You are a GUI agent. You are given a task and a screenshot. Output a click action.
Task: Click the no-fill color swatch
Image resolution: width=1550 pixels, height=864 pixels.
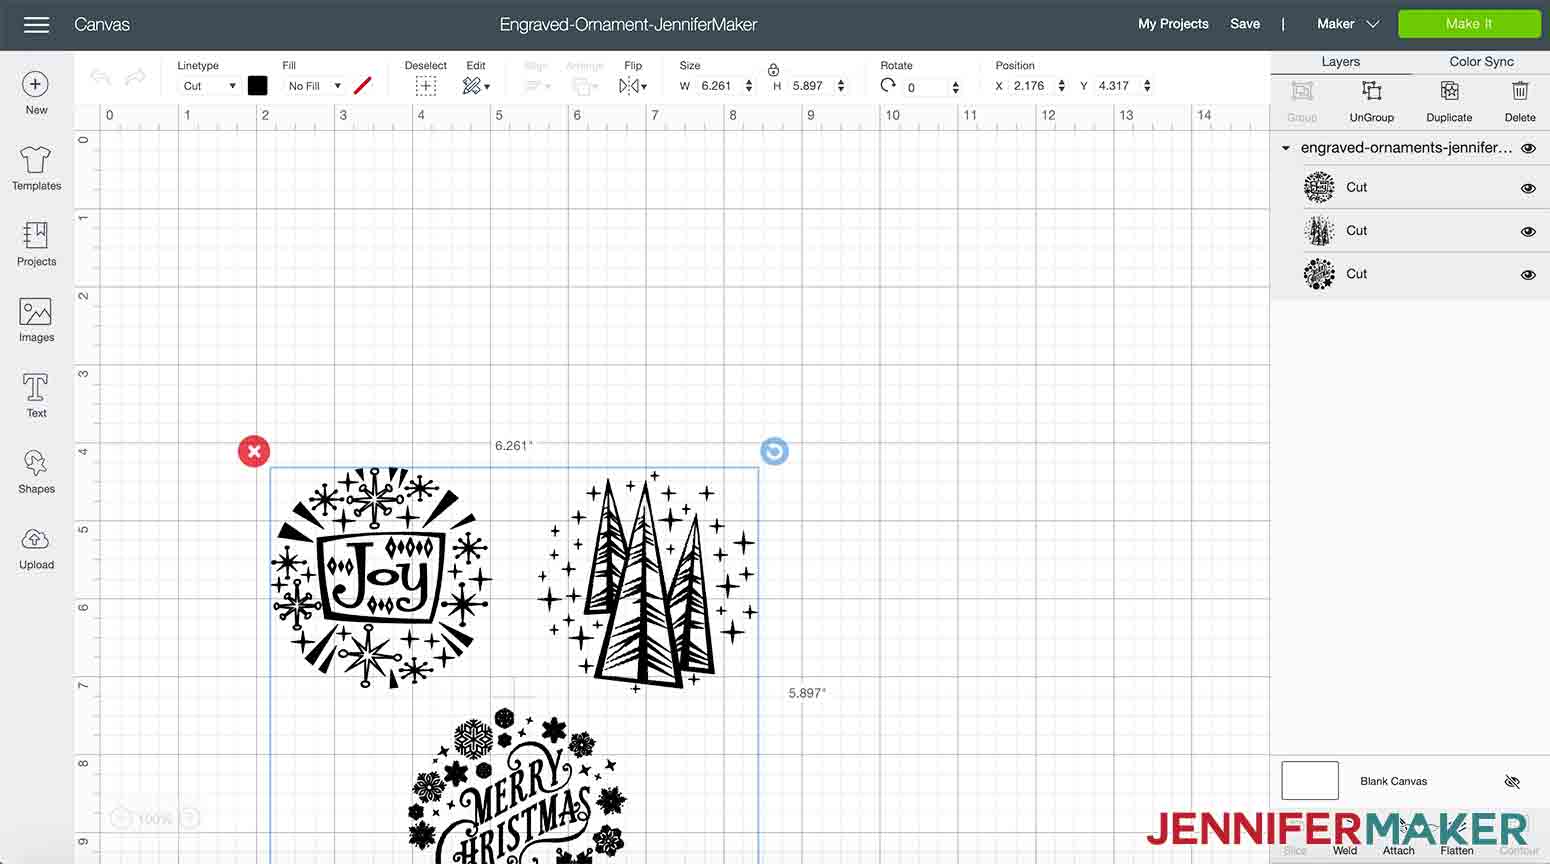pos(362,86)
